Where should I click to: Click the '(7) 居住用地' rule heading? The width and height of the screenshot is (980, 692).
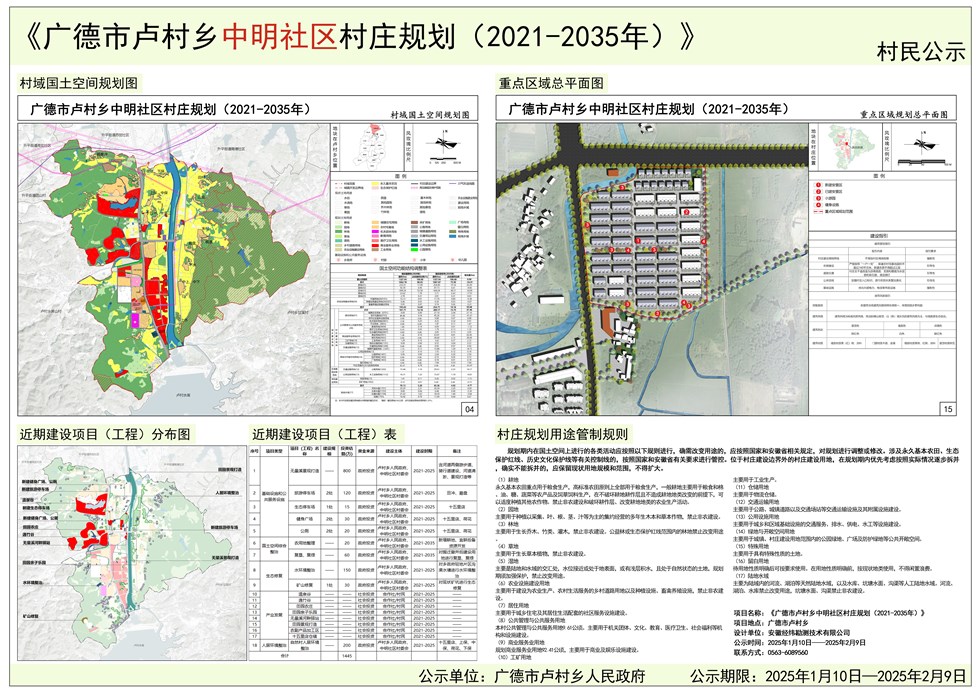(x=512, y=606)
